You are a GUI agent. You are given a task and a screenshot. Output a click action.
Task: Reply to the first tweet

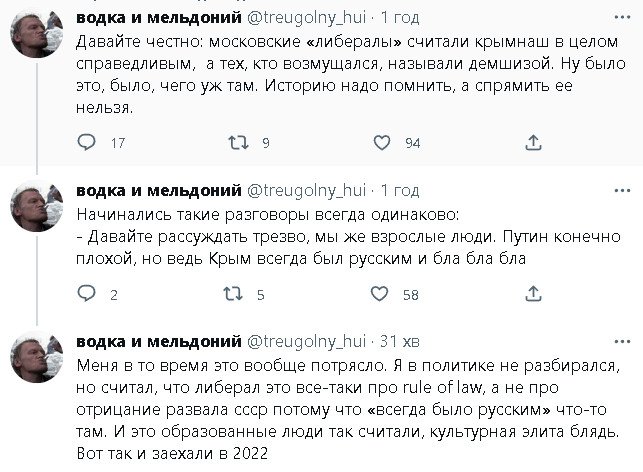(87, 143)
